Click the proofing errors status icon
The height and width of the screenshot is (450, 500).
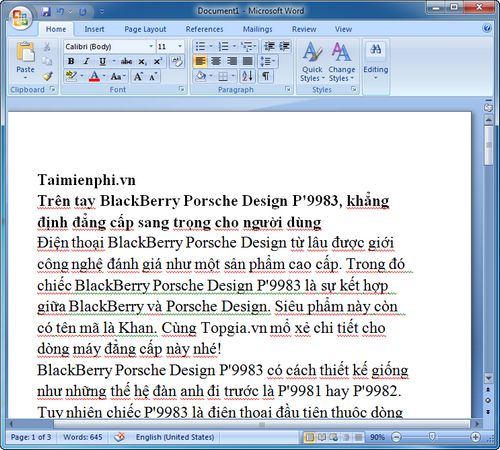pyautogui.click(x=119, y=436)
